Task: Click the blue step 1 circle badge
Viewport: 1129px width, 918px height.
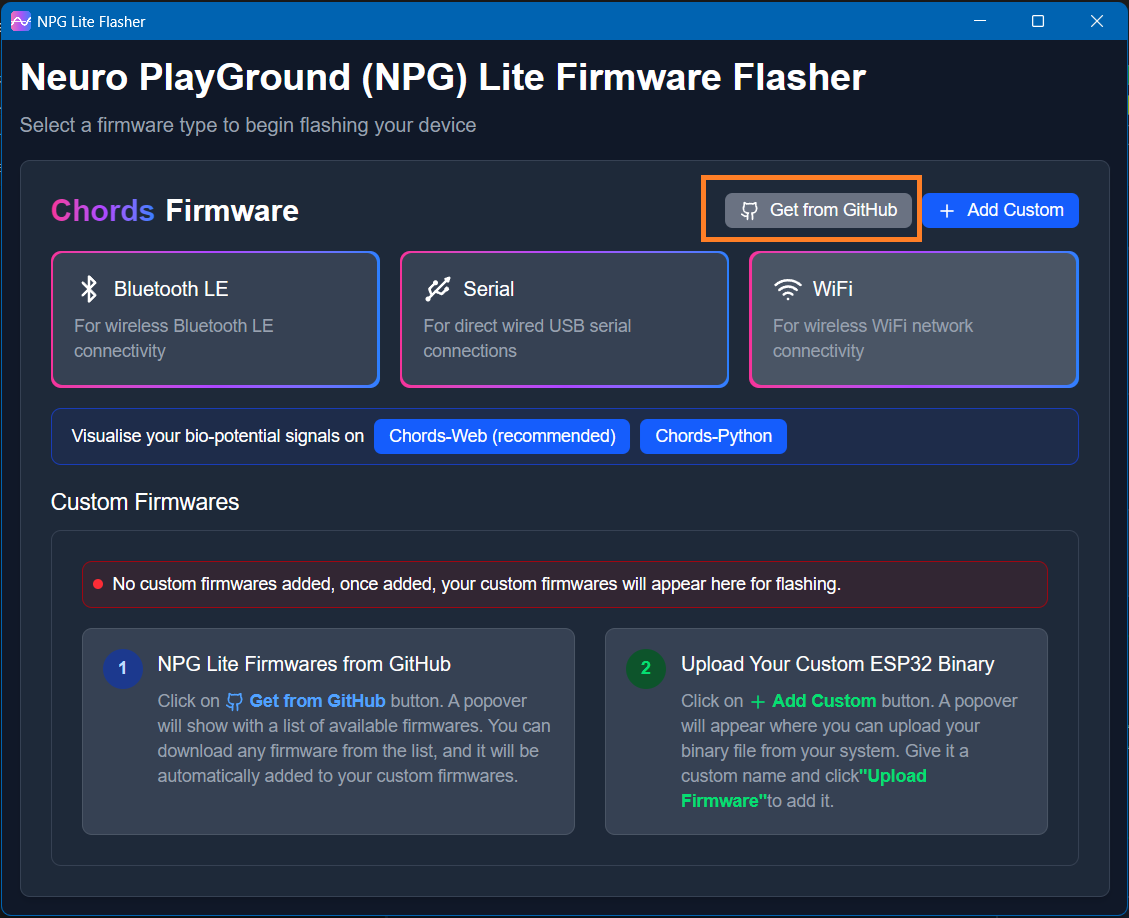Action: [x=123, y=669]
